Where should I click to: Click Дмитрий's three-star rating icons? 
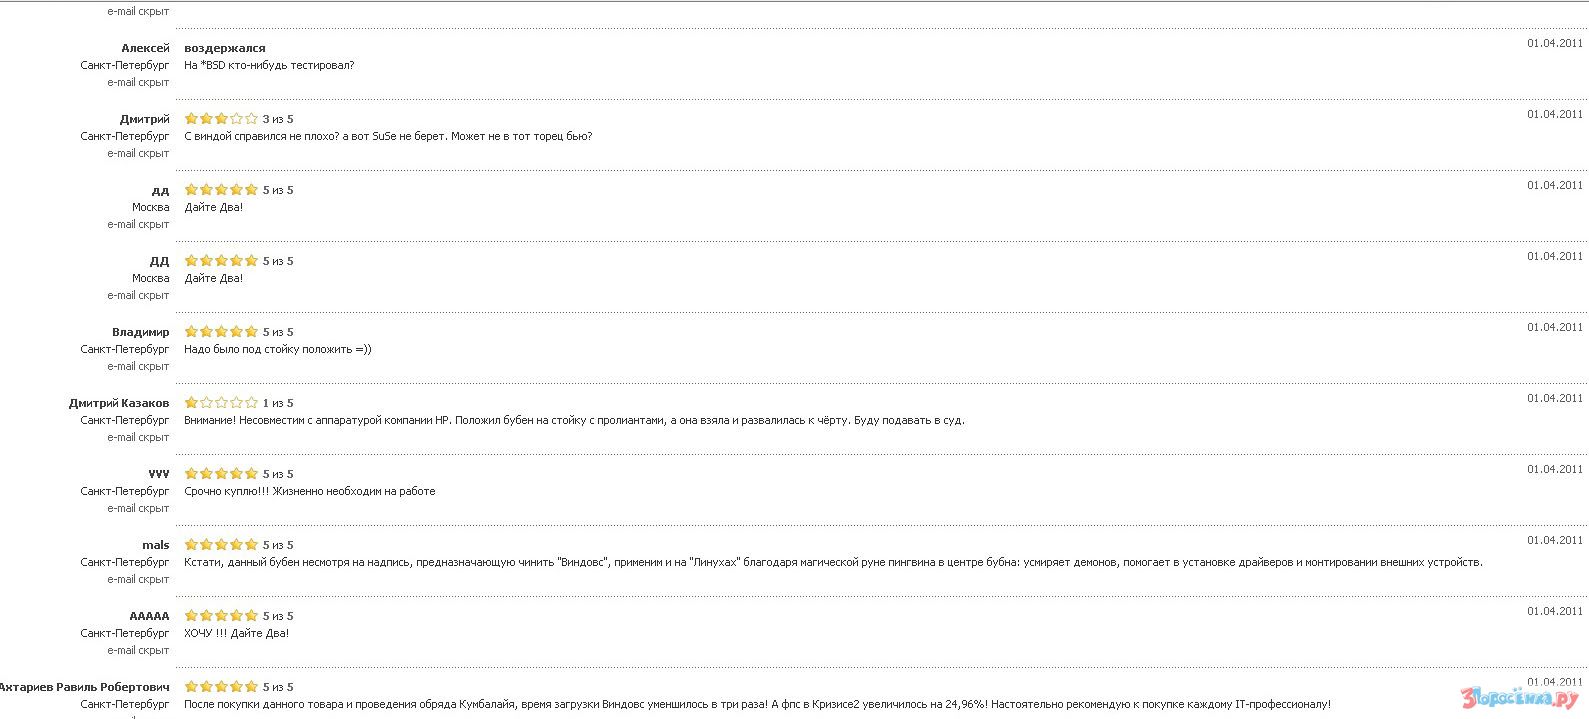point(221,119)
